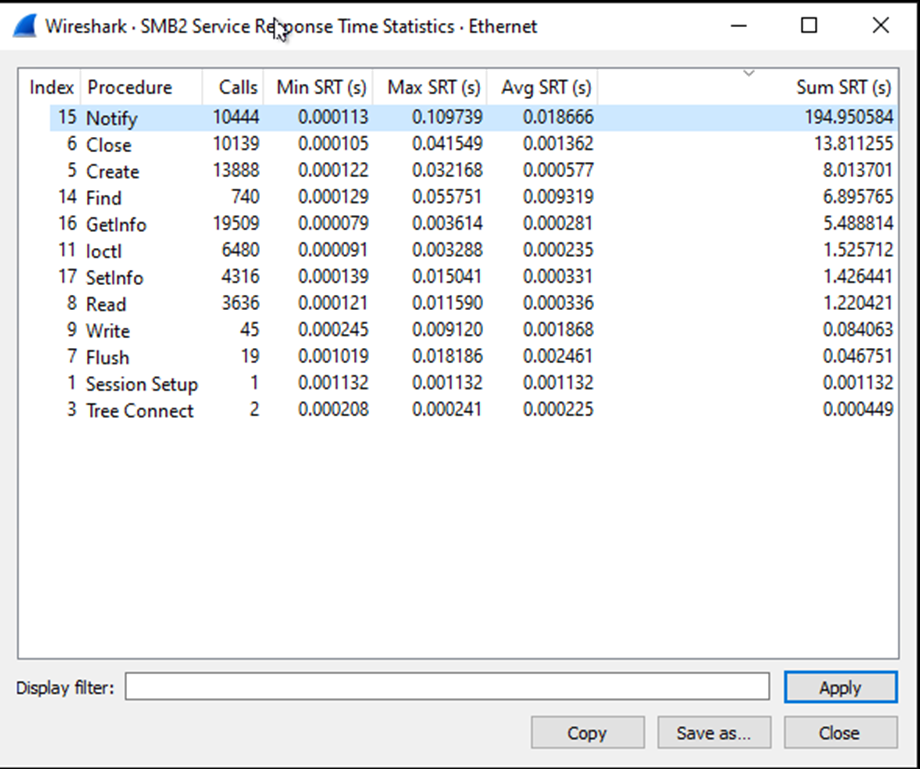Select the Close procedure row in table
Screen dimensions: 920x769
pos(473,144)
